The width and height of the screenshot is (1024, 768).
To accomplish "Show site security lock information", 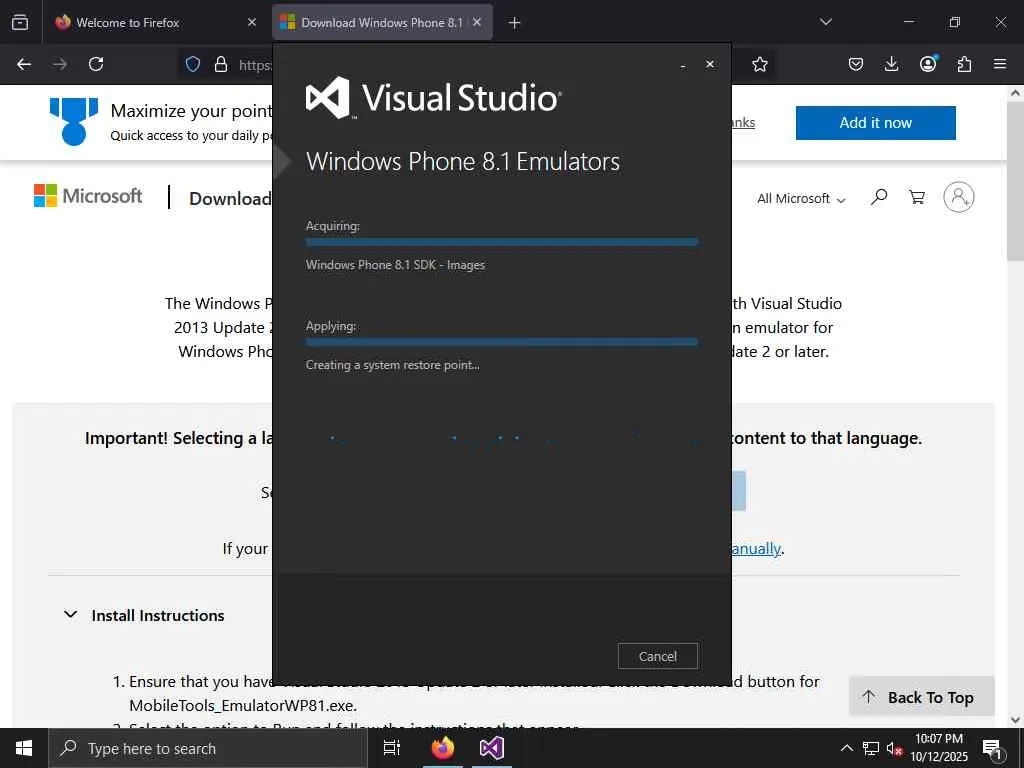I will [x=221, y=64].
